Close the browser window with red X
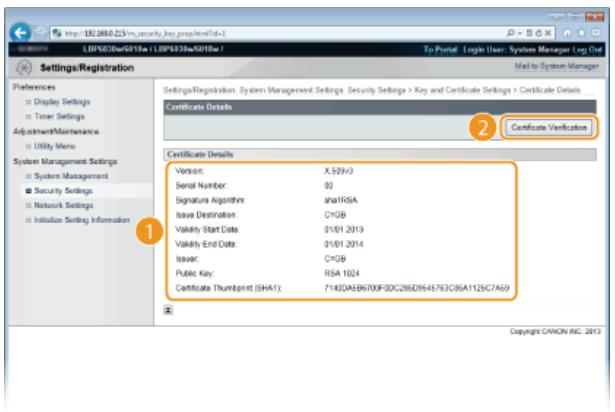This screenshot has width=615, height=412. [x=595, y=16]
